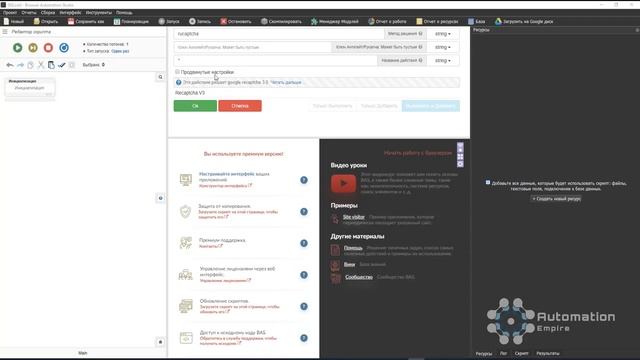The image size is (640, 360).
Task: Click the Новый (New) toolbar button
Action: coord(14,21)
